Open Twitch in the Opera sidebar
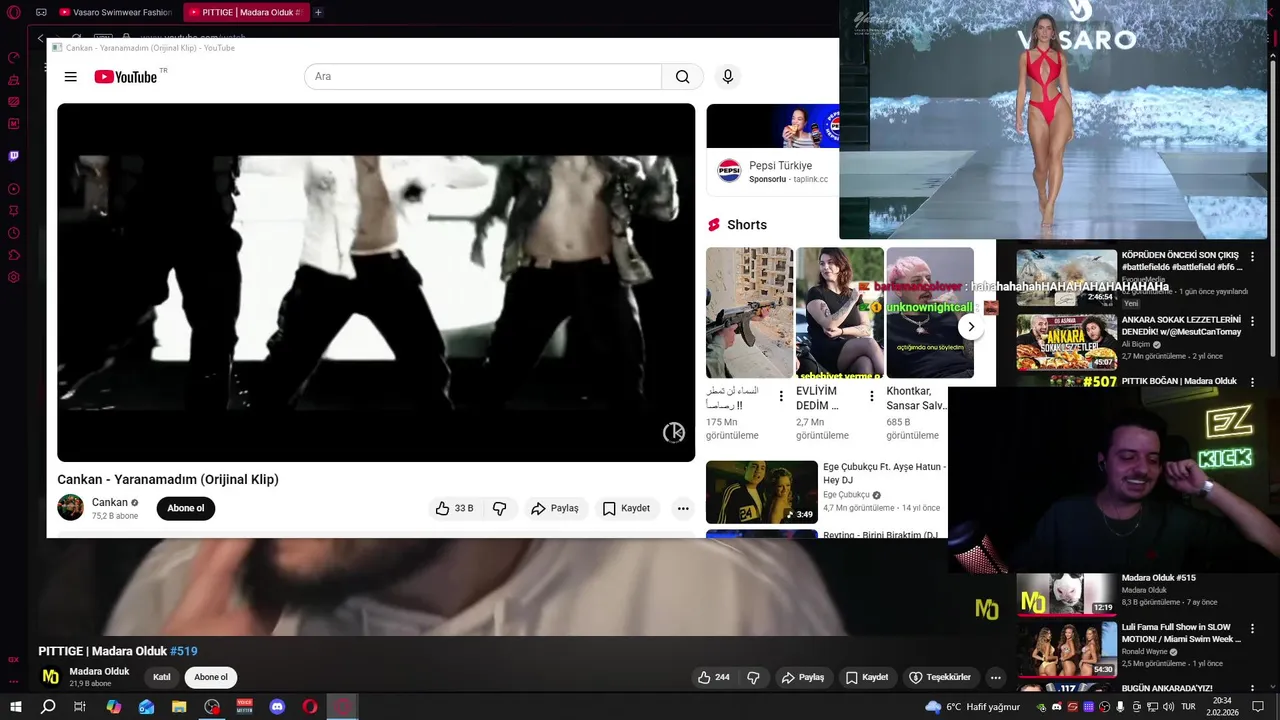1280x720 pixels. [14, 156]
